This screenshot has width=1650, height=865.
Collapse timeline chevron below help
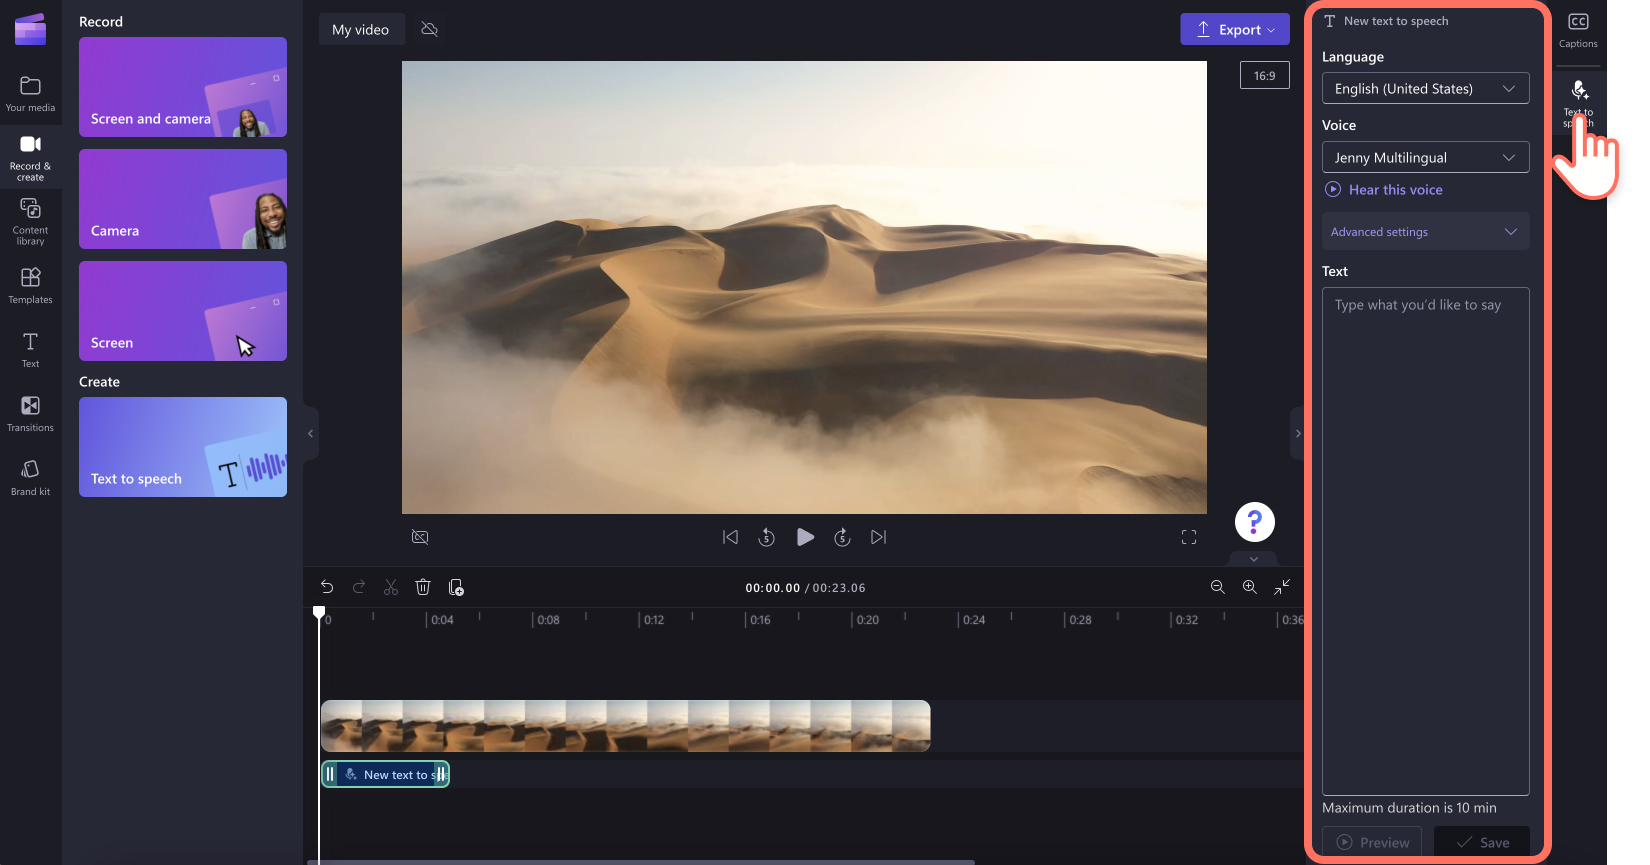tap(1254, 559)
